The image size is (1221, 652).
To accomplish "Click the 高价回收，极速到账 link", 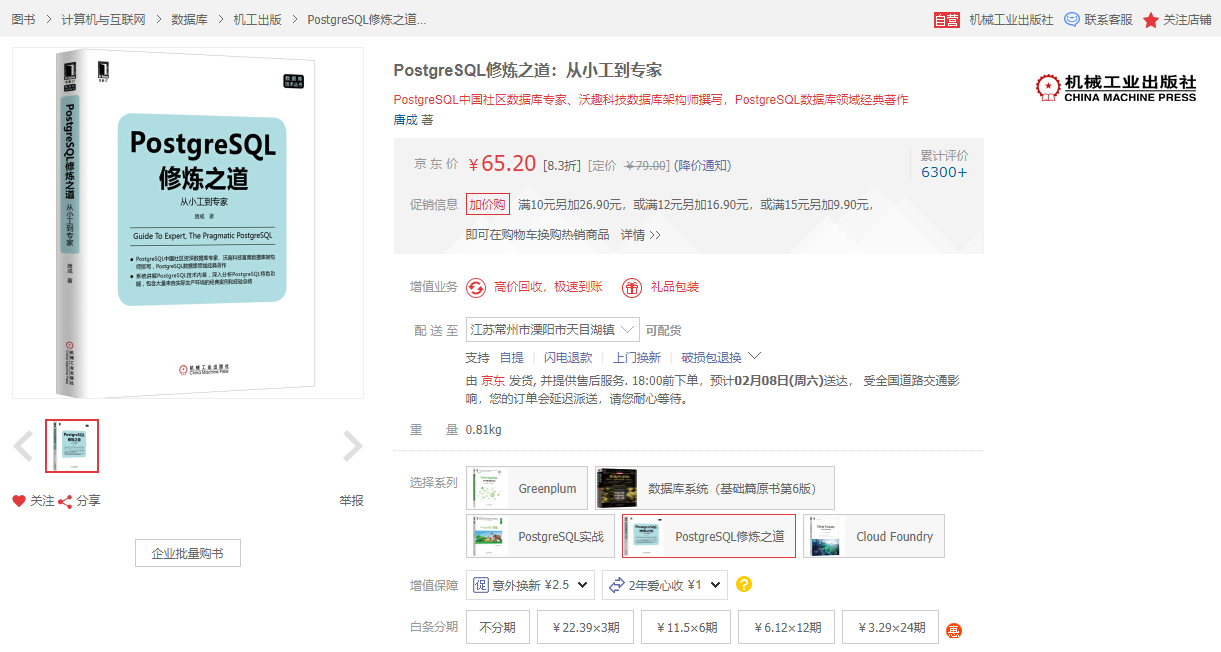I will (548, 287).
